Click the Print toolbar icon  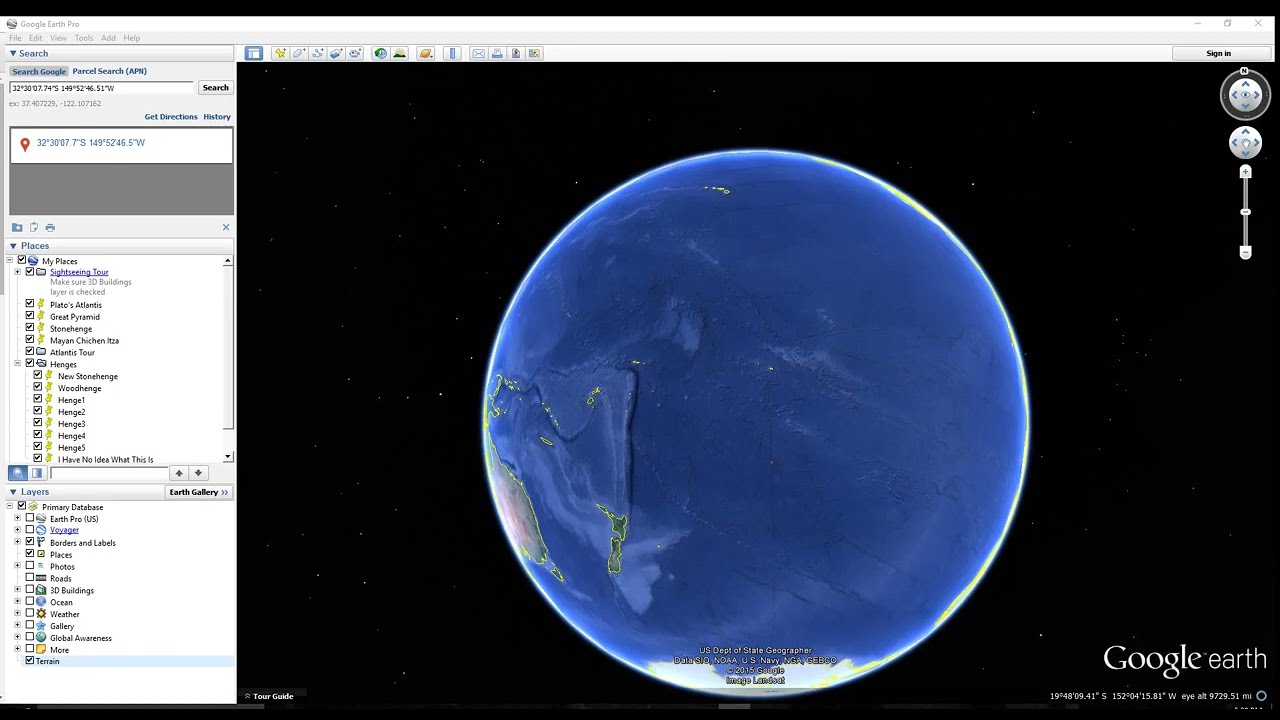[497, 53]
